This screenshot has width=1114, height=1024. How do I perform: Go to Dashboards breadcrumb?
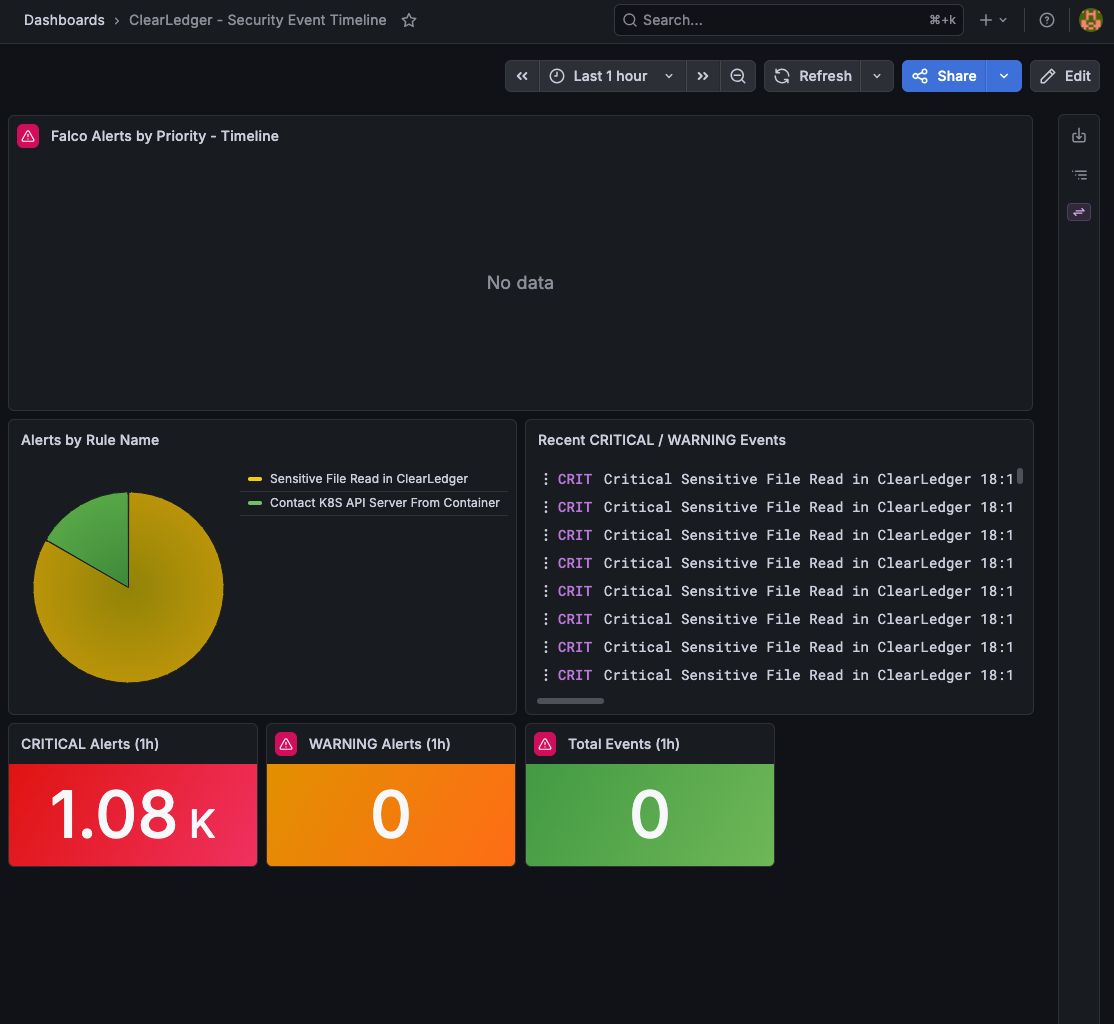click(x=64, y=20)
